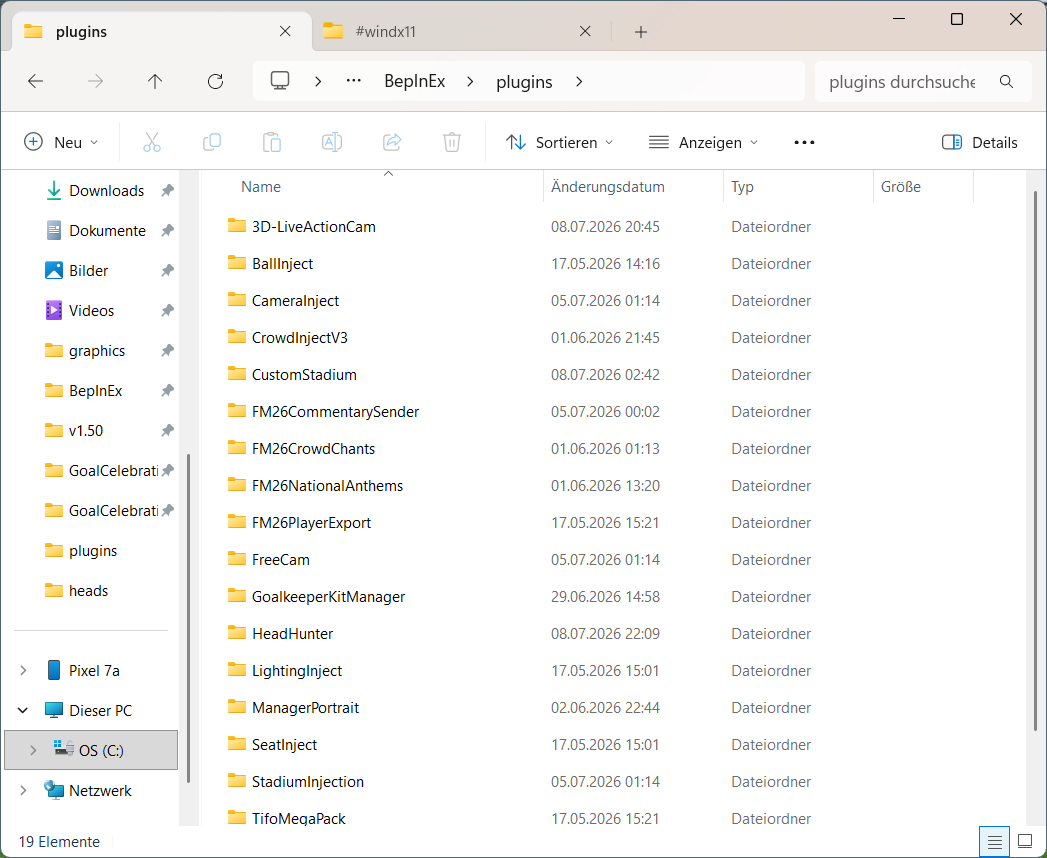1047x858 pixels.
Task: Select the ManagerPortrait folder
Action: click(x=305, y=708)
